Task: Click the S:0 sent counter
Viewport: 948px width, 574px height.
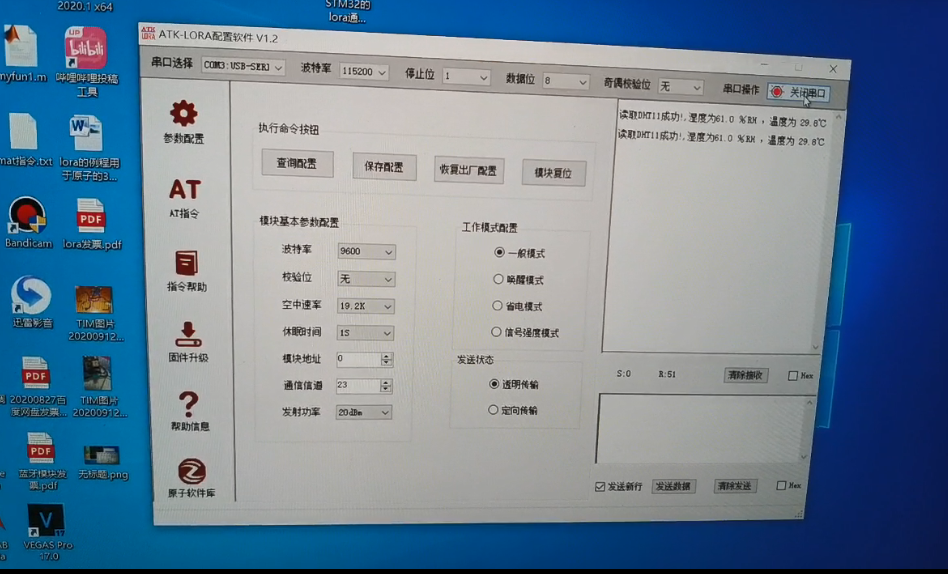Action: pyautogui.click(x=623, y=373)
